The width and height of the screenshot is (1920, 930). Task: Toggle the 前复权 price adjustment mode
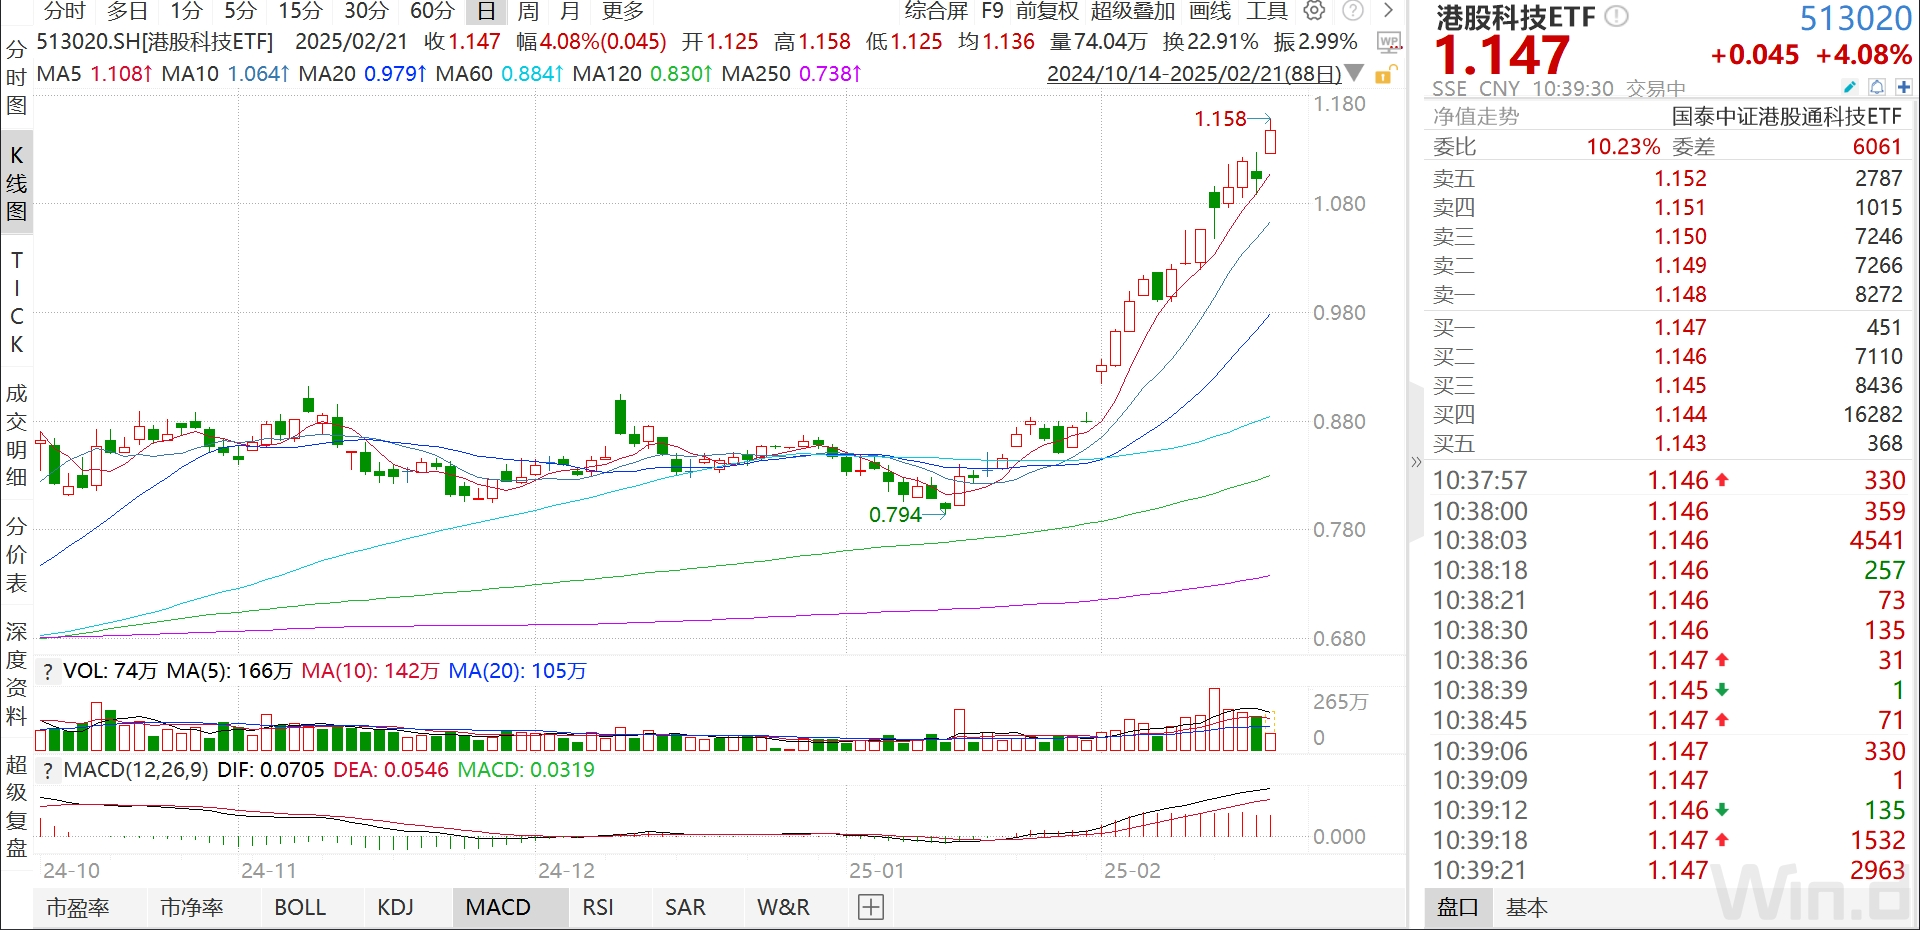pyautogui.click(x=1047, y=11)
